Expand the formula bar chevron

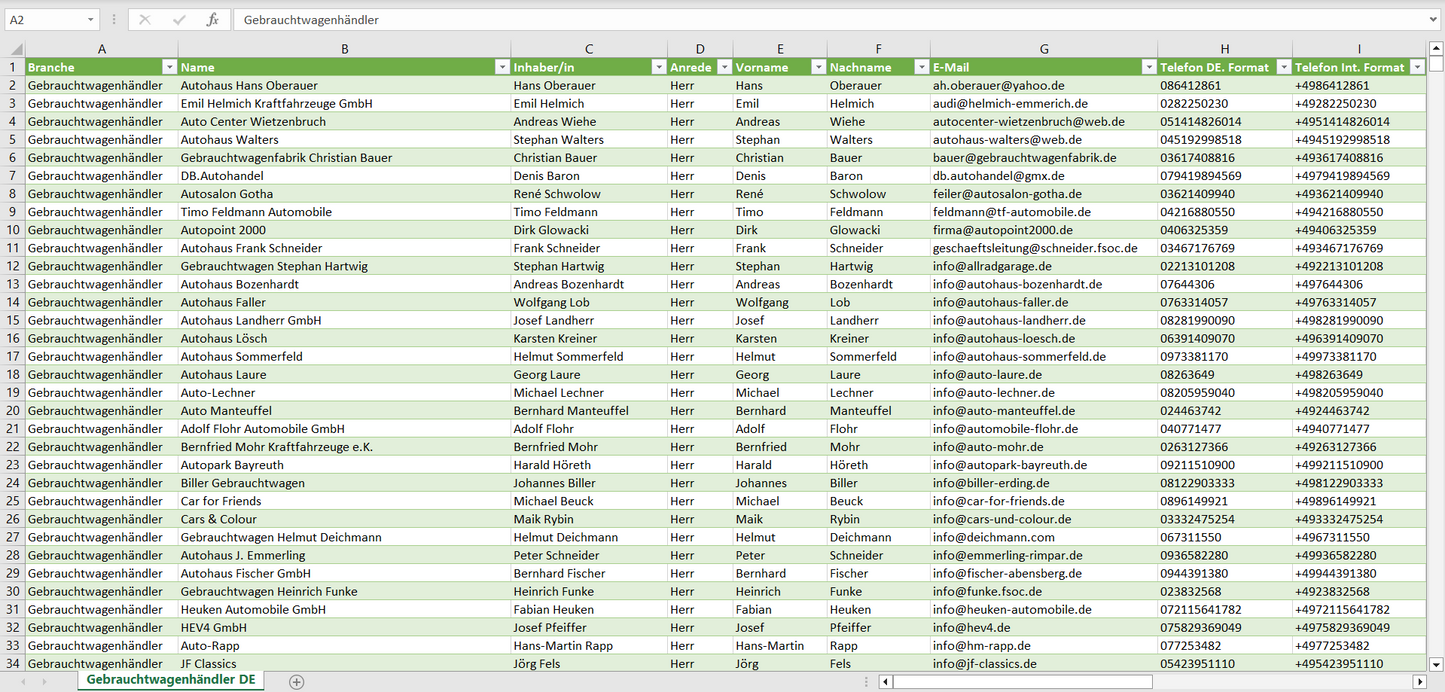click(1434, 20)
